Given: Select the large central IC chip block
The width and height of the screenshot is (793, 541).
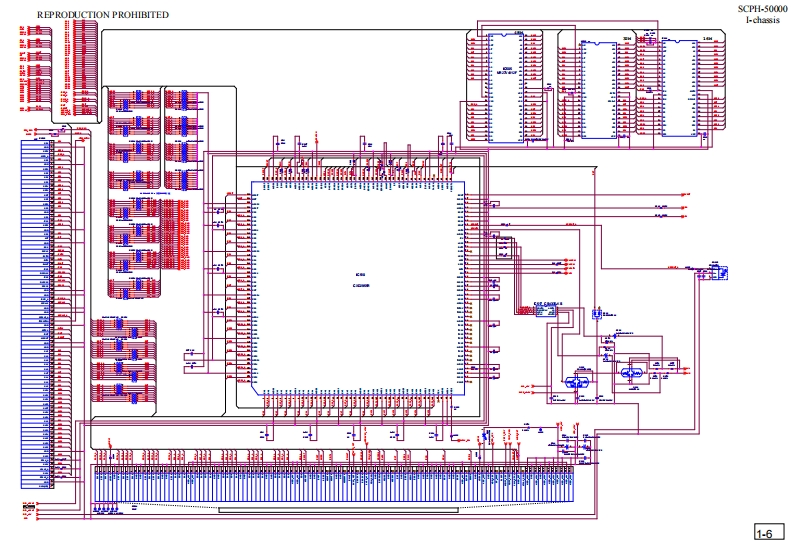Looking at the screenshot, I should 360,285.
